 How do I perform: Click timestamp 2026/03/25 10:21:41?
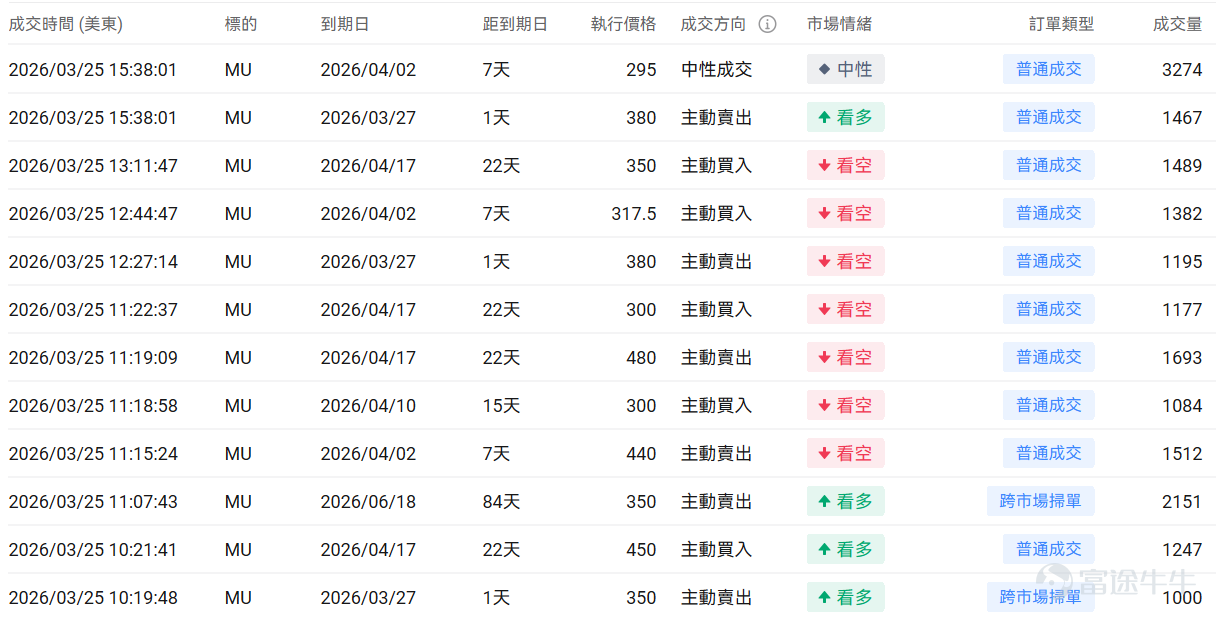point(93,550)
